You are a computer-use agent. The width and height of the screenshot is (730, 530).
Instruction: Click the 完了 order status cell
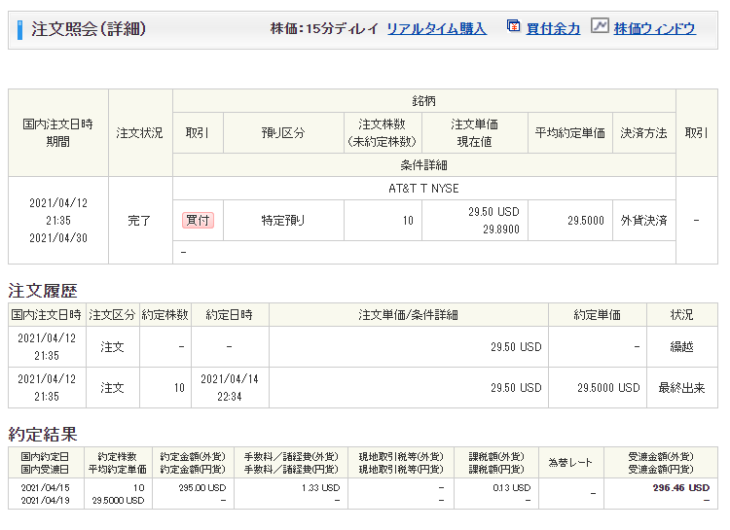click(x=139, y=220)
